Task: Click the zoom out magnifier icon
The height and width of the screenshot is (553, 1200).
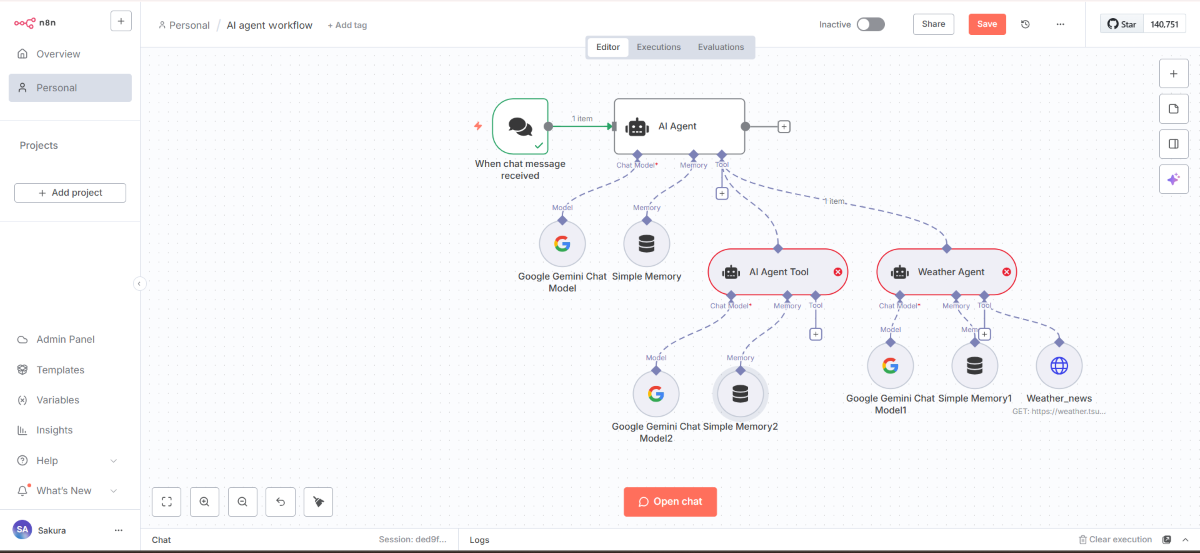Action: (x=242, y=502)
